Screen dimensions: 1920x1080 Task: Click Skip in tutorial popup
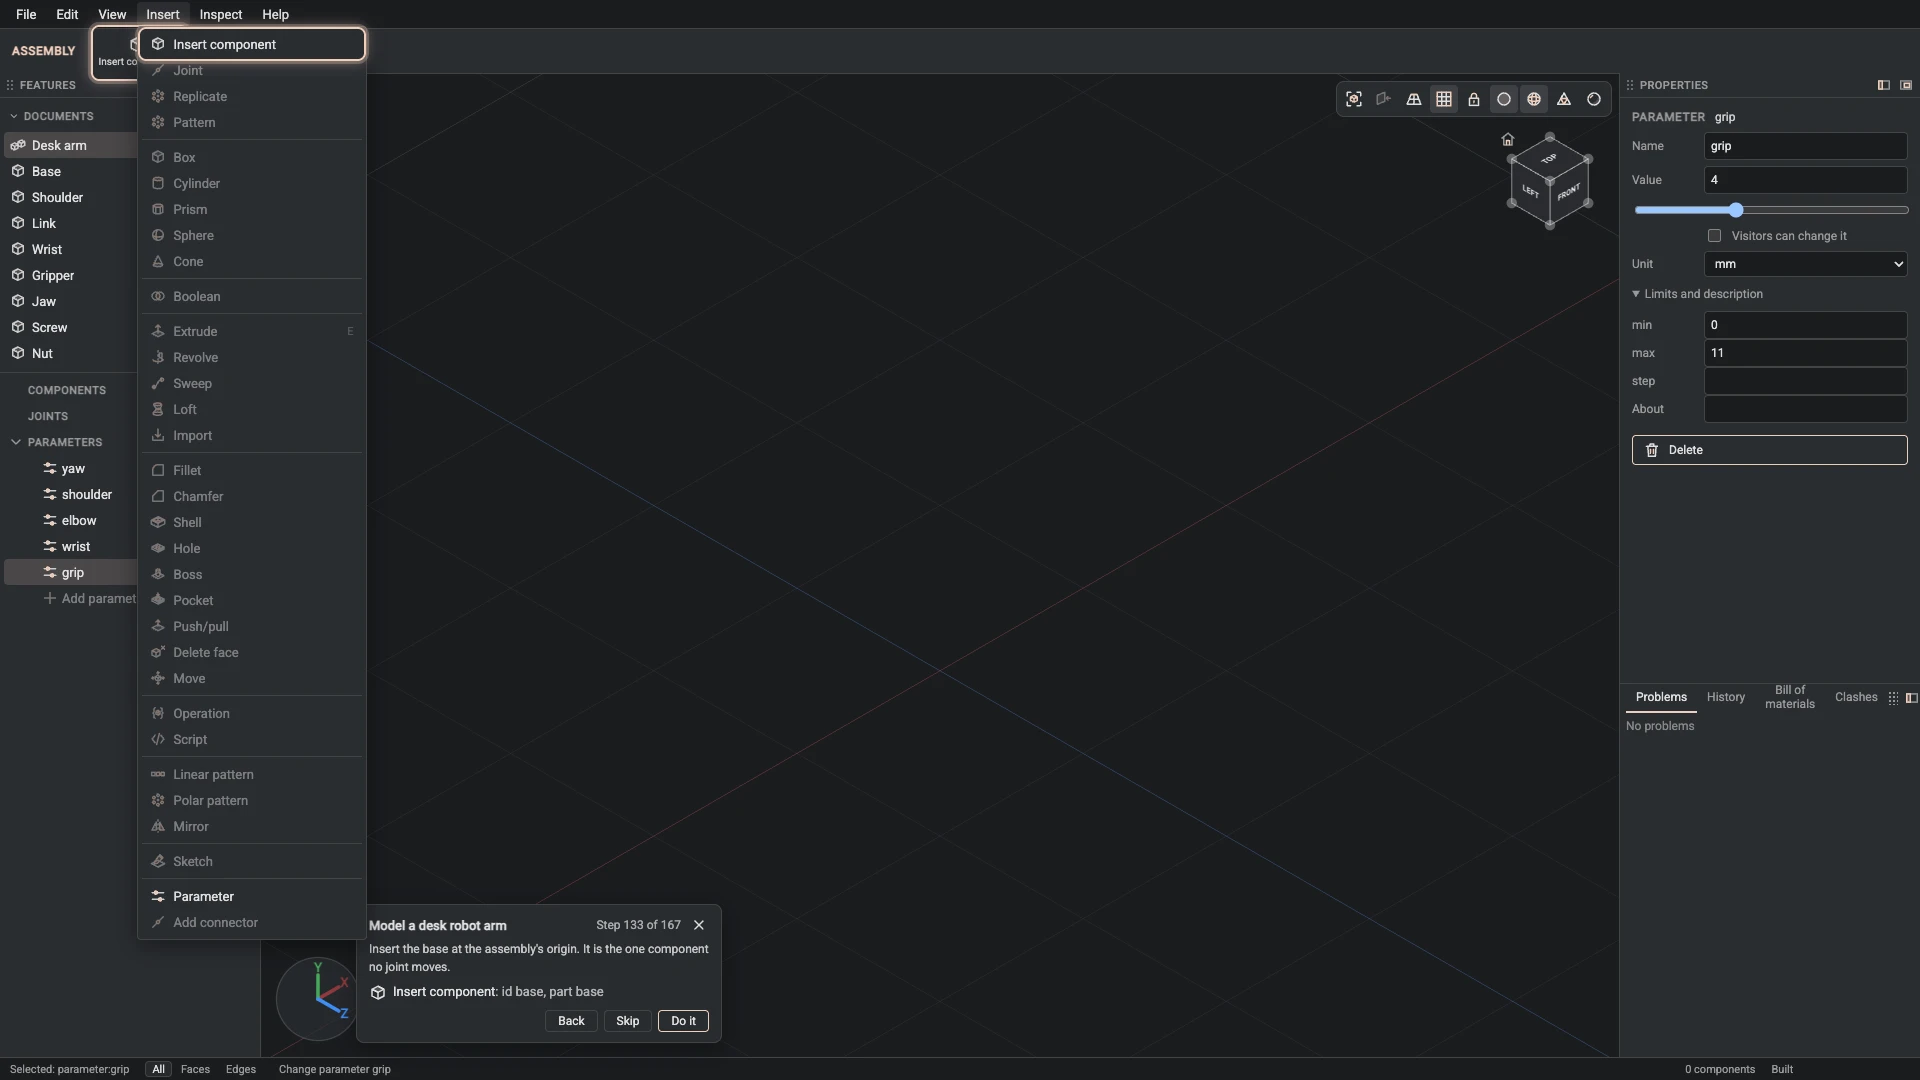pyautogui.click(x=627, y=1021)
